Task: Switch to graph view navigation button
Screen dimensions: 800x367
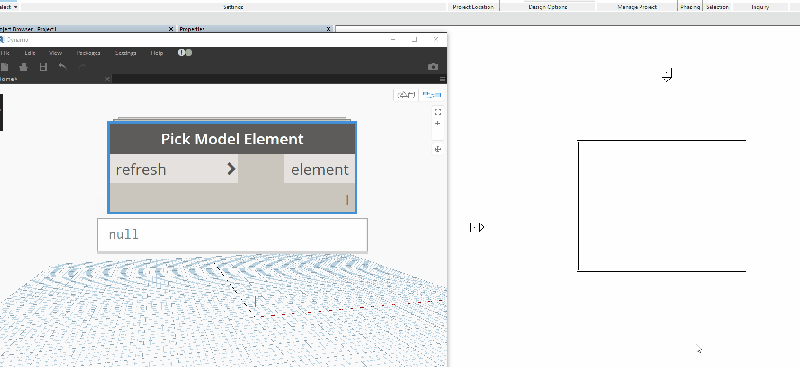Action: tap(432, 94)
